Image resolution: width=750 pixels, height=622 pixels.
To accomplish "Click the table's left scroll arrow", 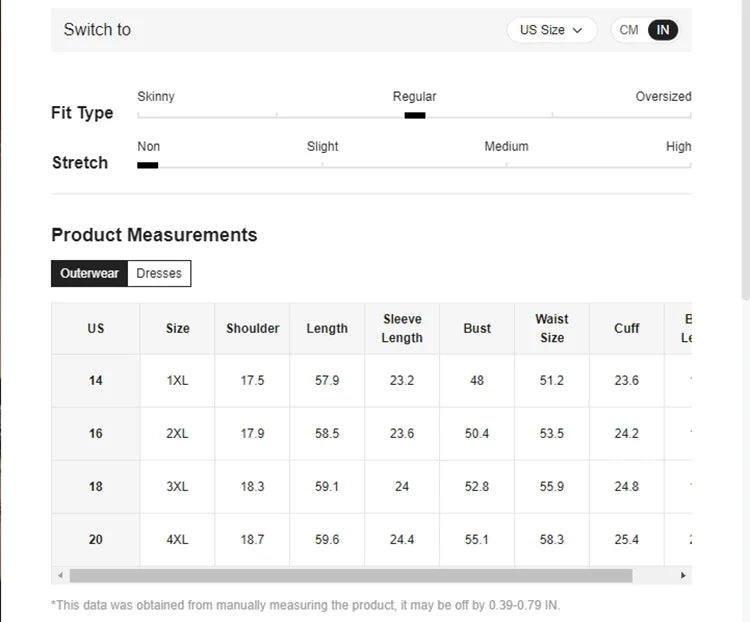I will 60,576.
